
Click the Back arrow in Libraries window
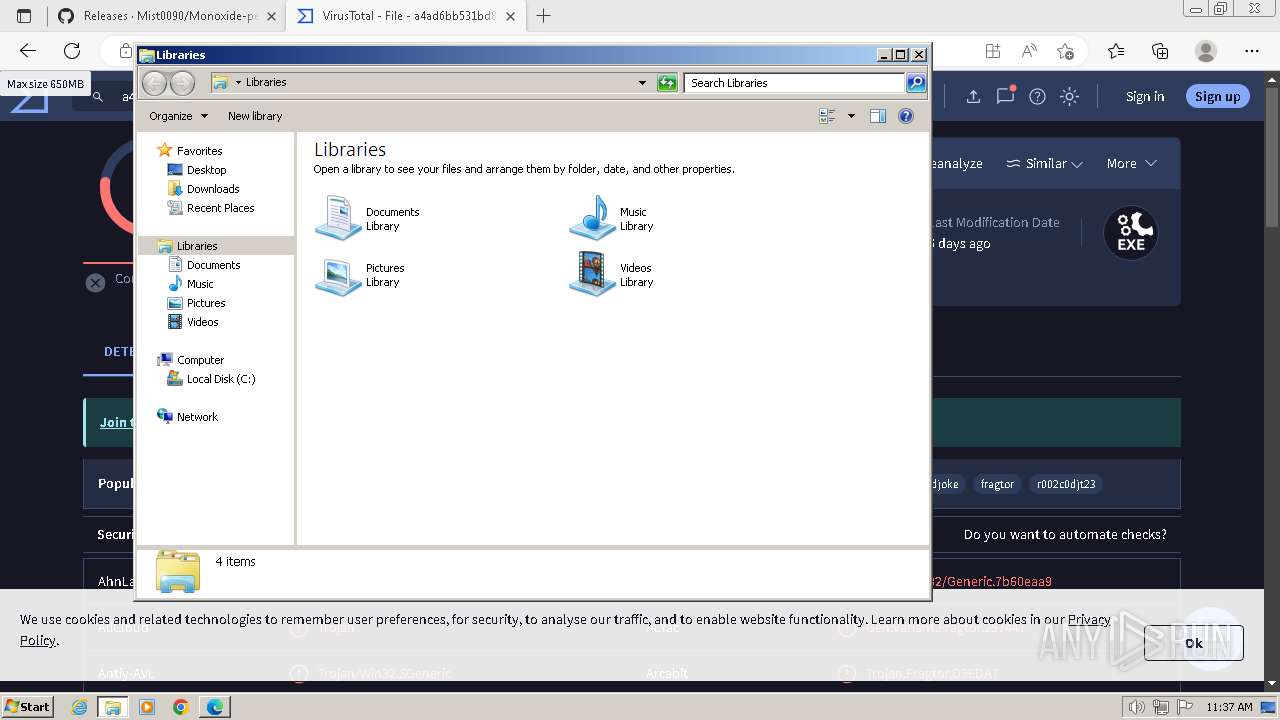pyautogui.click(x=154, y=83)
